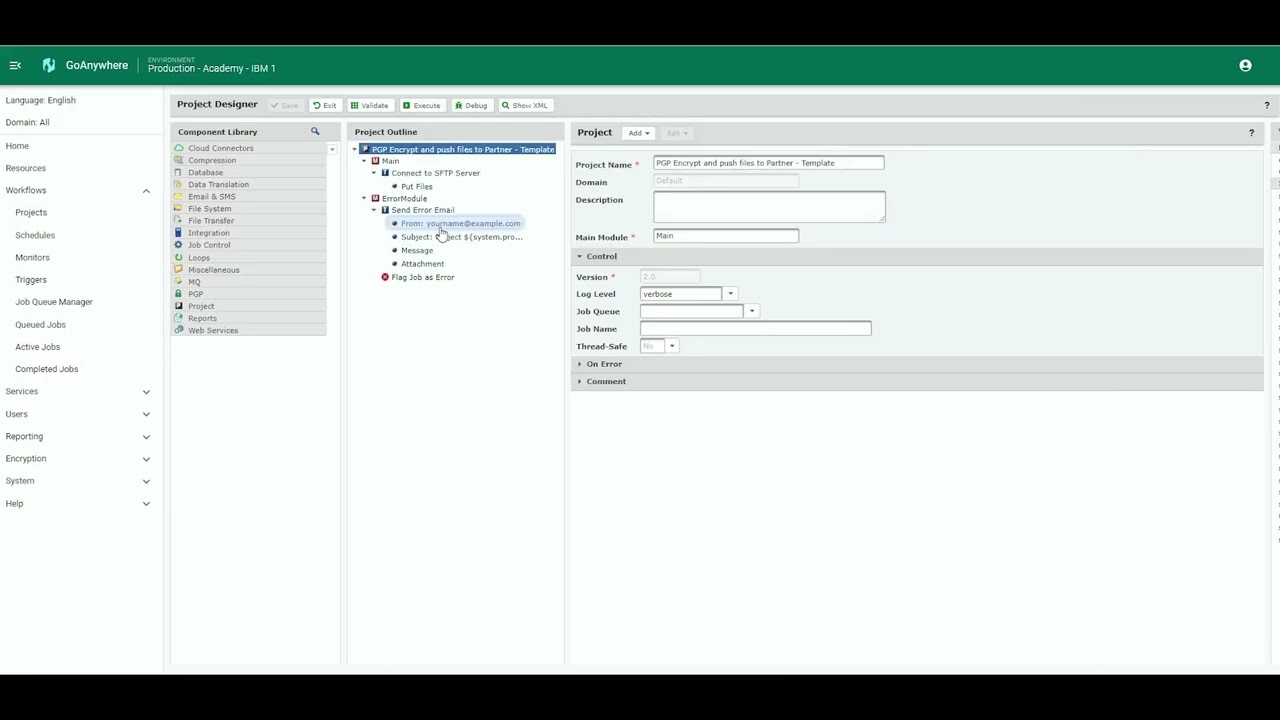Click the File Transfer icon
This screenshot has width=1280, height=720.
179,221
